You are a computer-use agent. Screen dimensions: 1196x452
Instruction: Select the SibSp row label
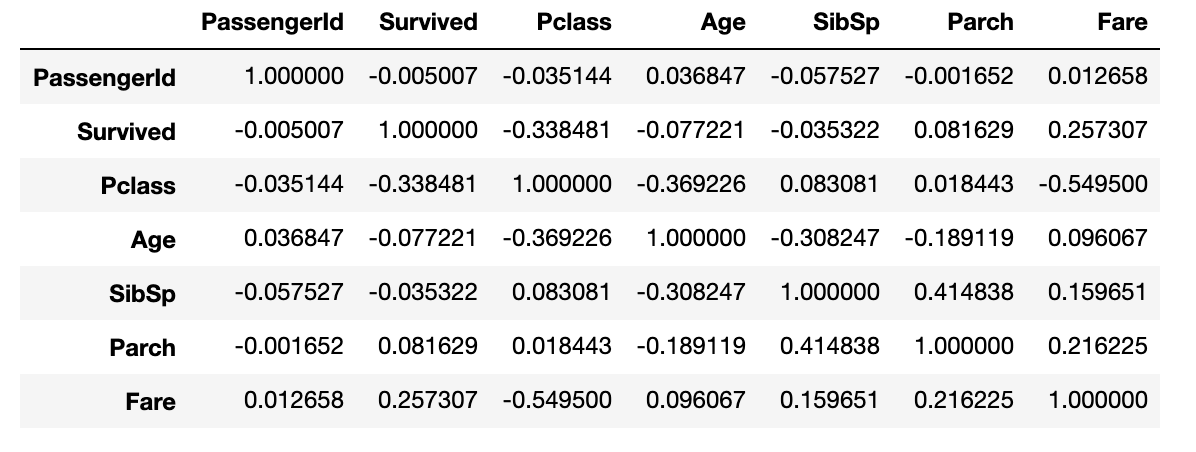point(142,294)
